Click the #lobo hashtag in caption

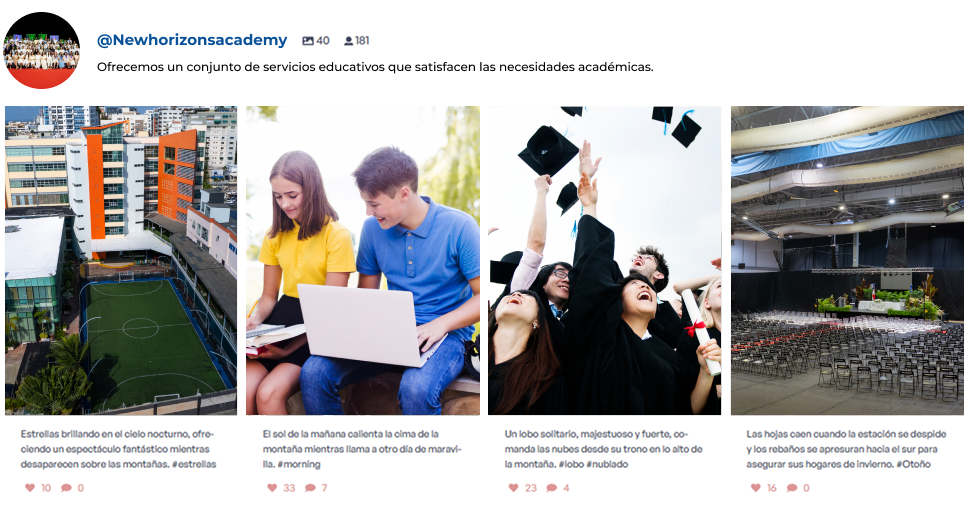point(571,464)
